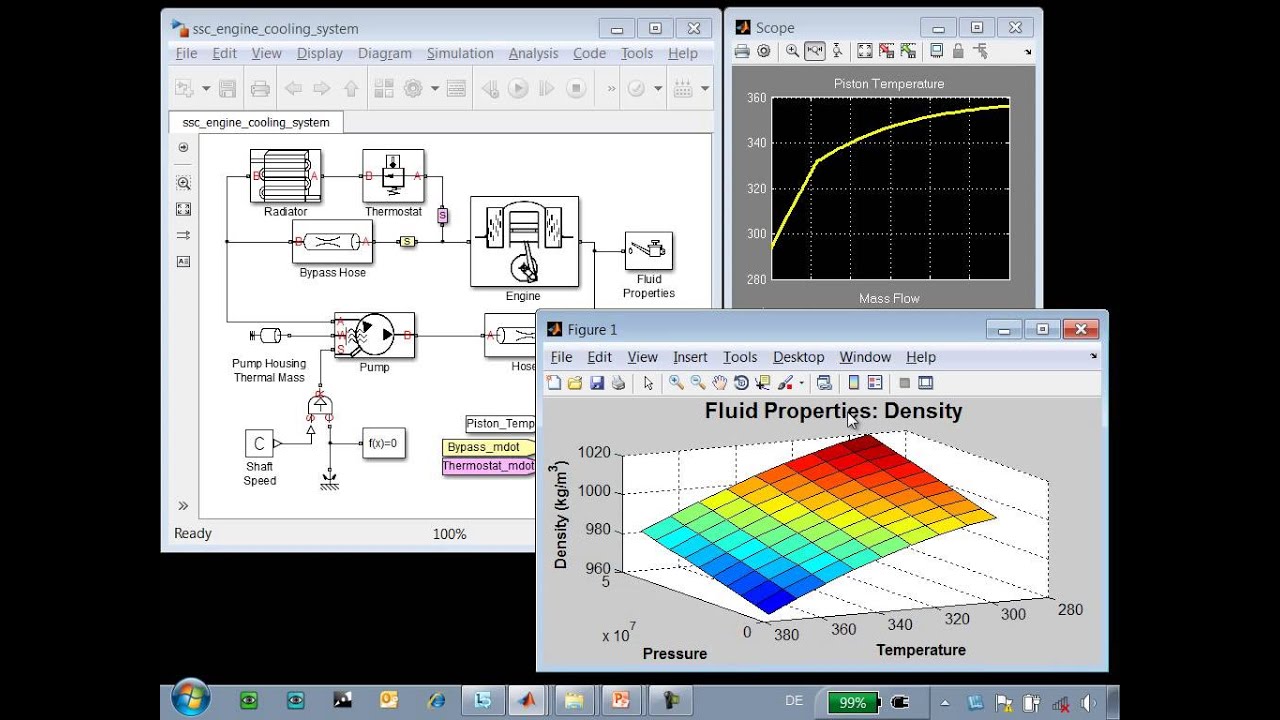Image resolution: width=1280 pixels, height=720 pixels.
Task: Expand the Simulink palette chevron at bottom-left
Action: [183, 506]
